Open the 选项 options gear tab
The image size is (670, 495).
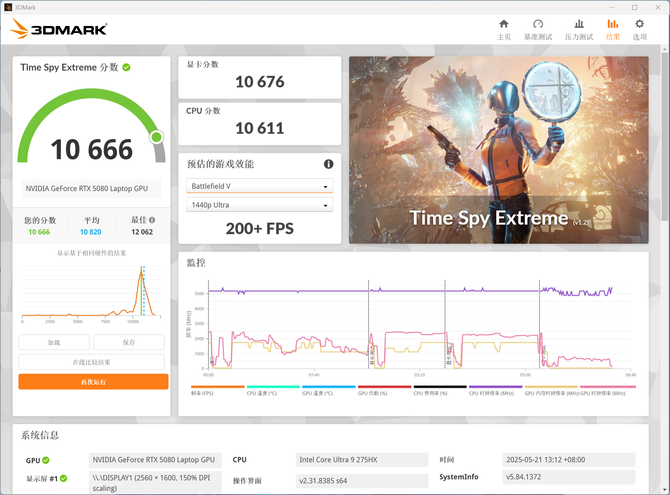(640, 29)
